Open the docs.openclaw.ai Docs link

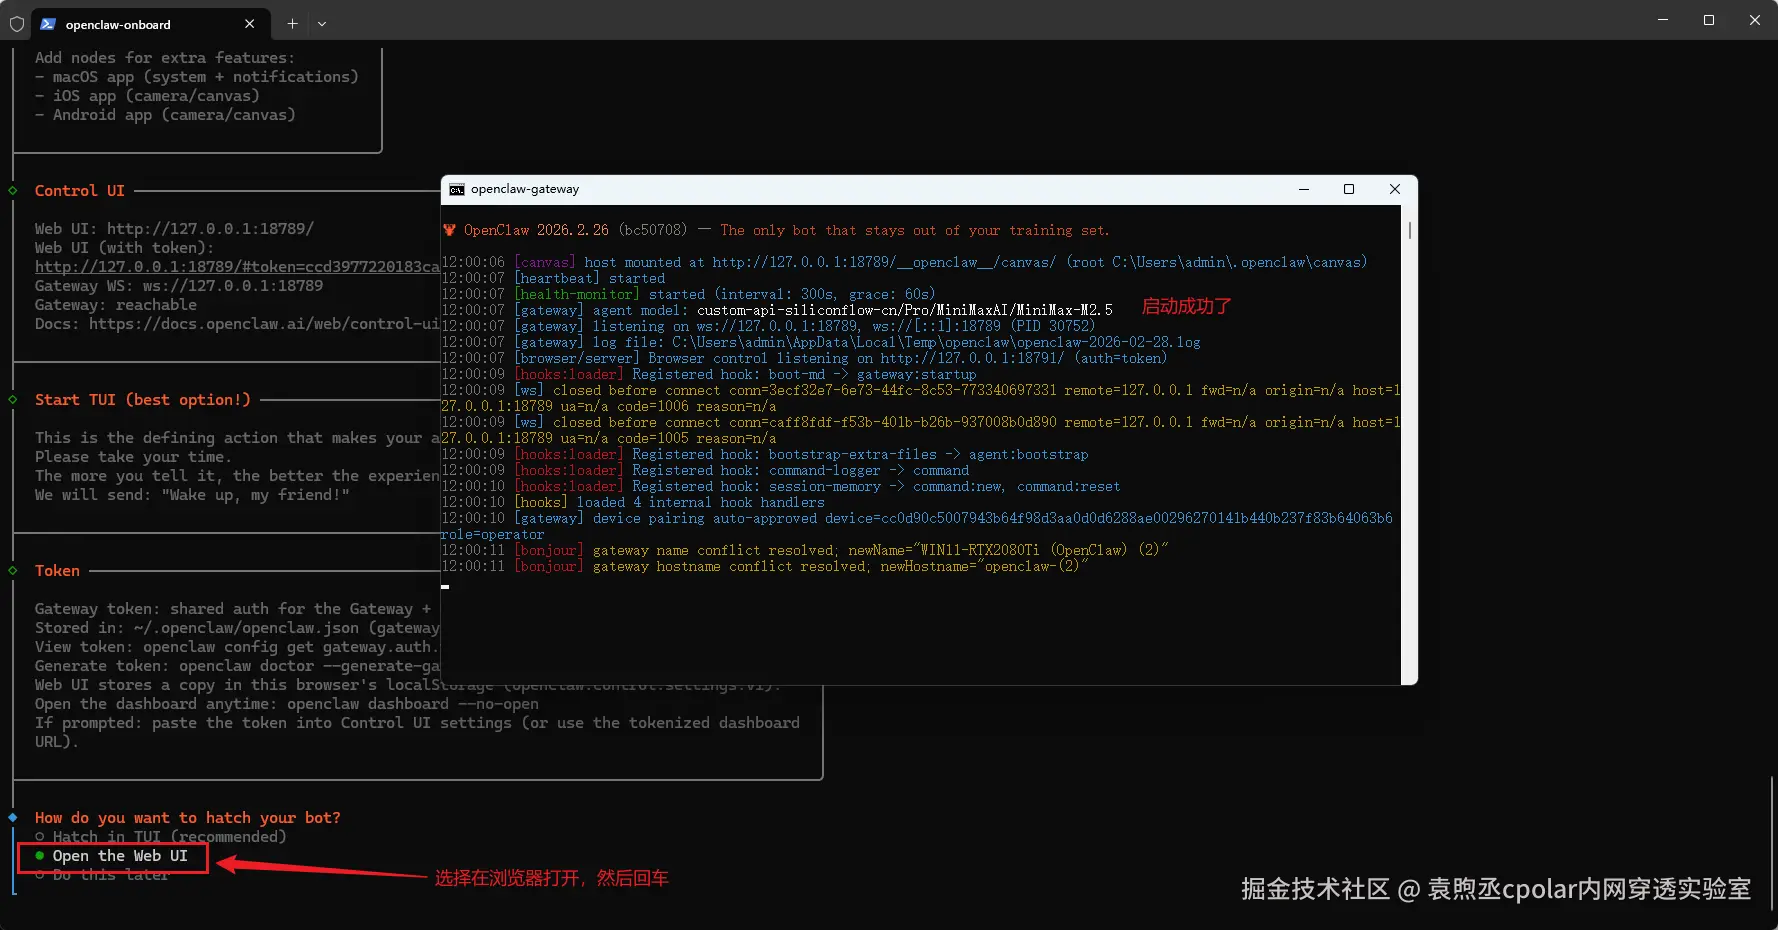pyautogui.click(x=264, y=324)
